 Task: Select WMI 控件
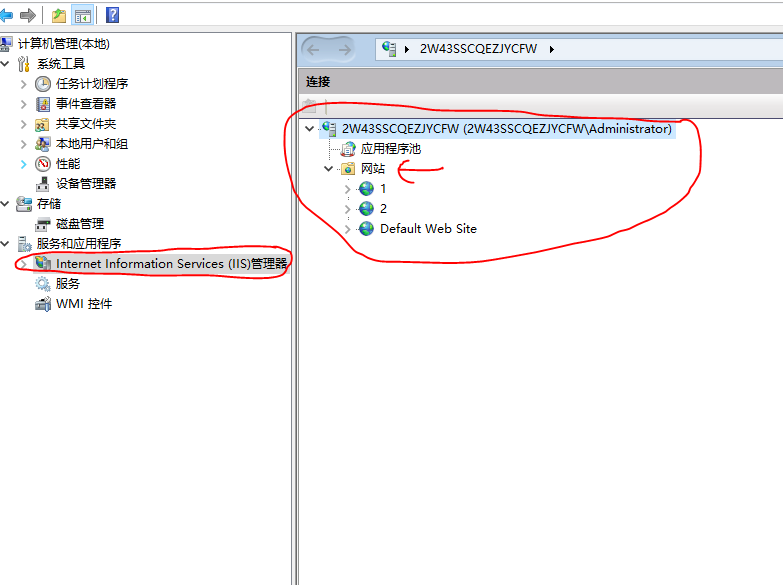coord(84,304)
